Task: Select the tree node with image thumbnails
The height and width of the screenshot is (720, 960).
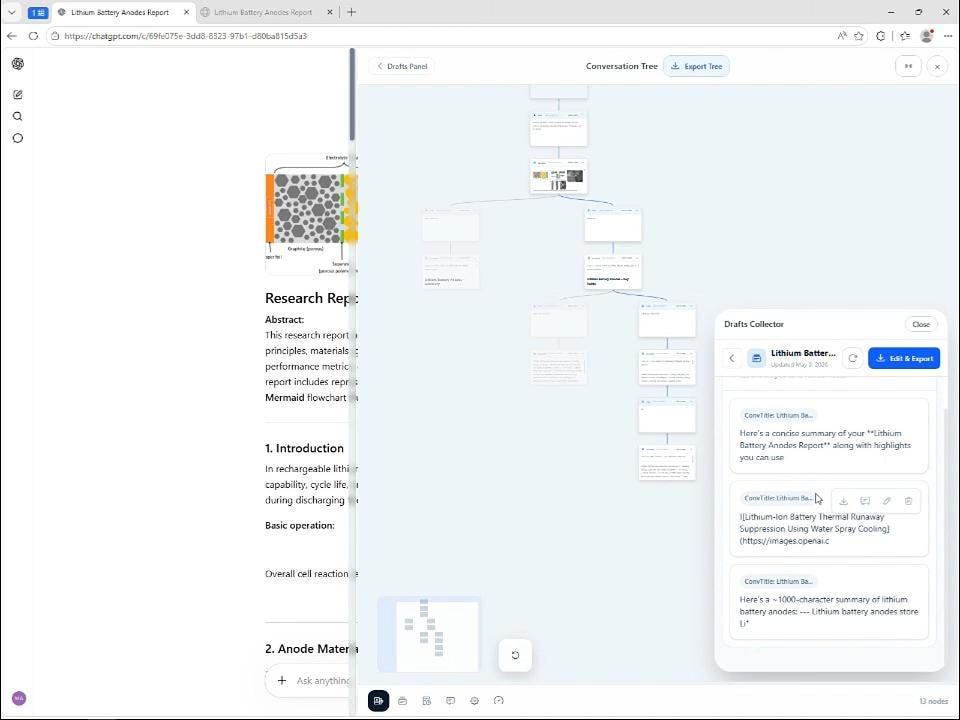Action: coord(558,176)
